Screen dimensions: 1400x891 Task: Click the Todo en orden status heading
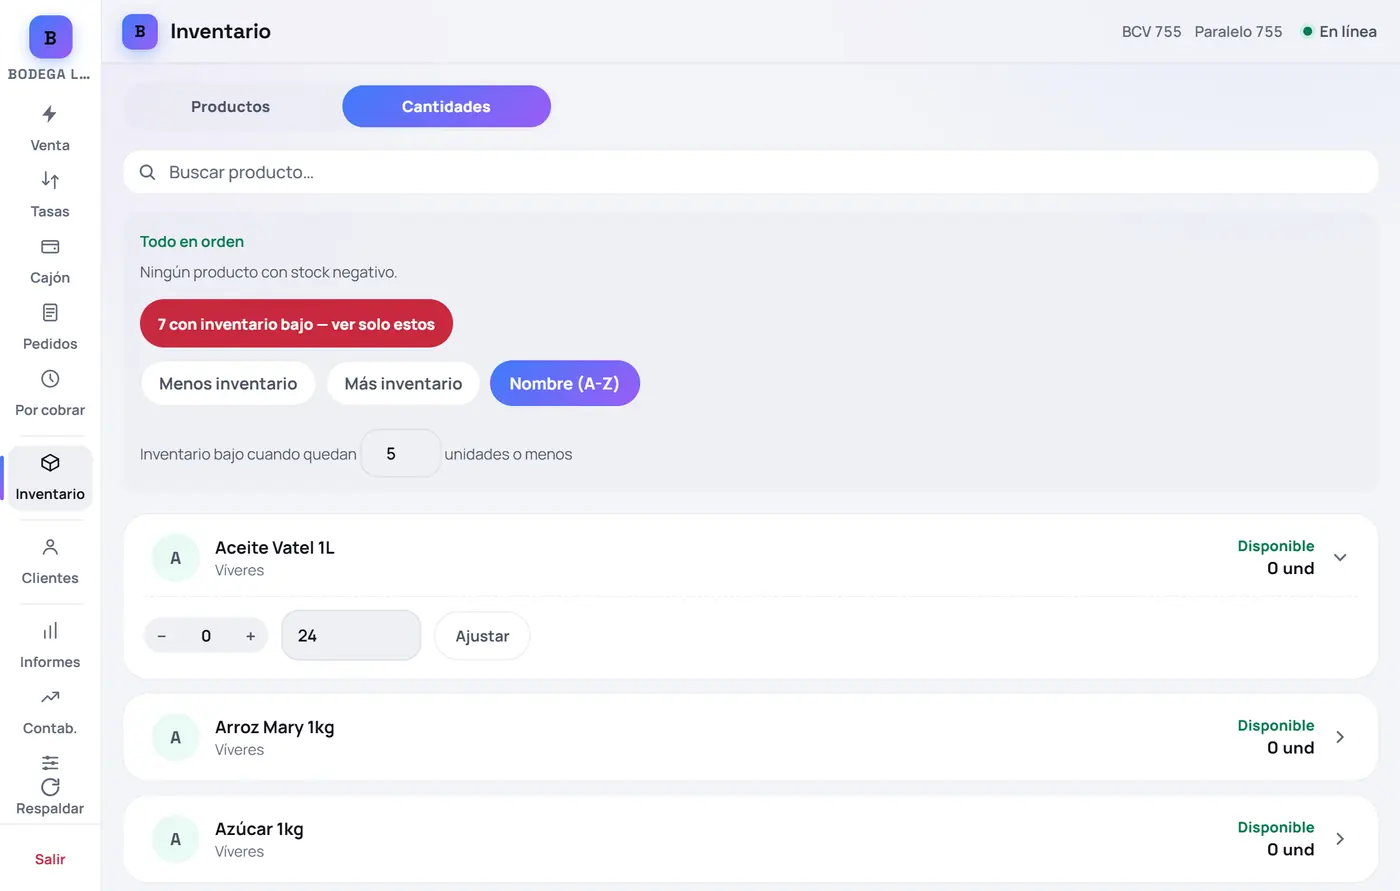192,241
